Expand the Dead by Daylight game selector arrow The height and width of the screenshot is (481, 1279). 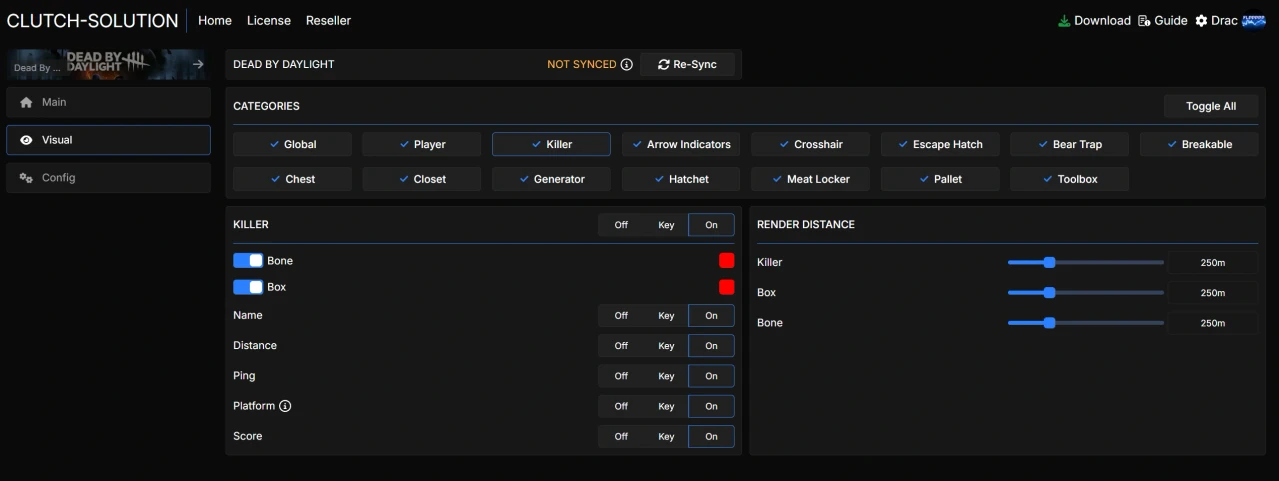point(198,65)
